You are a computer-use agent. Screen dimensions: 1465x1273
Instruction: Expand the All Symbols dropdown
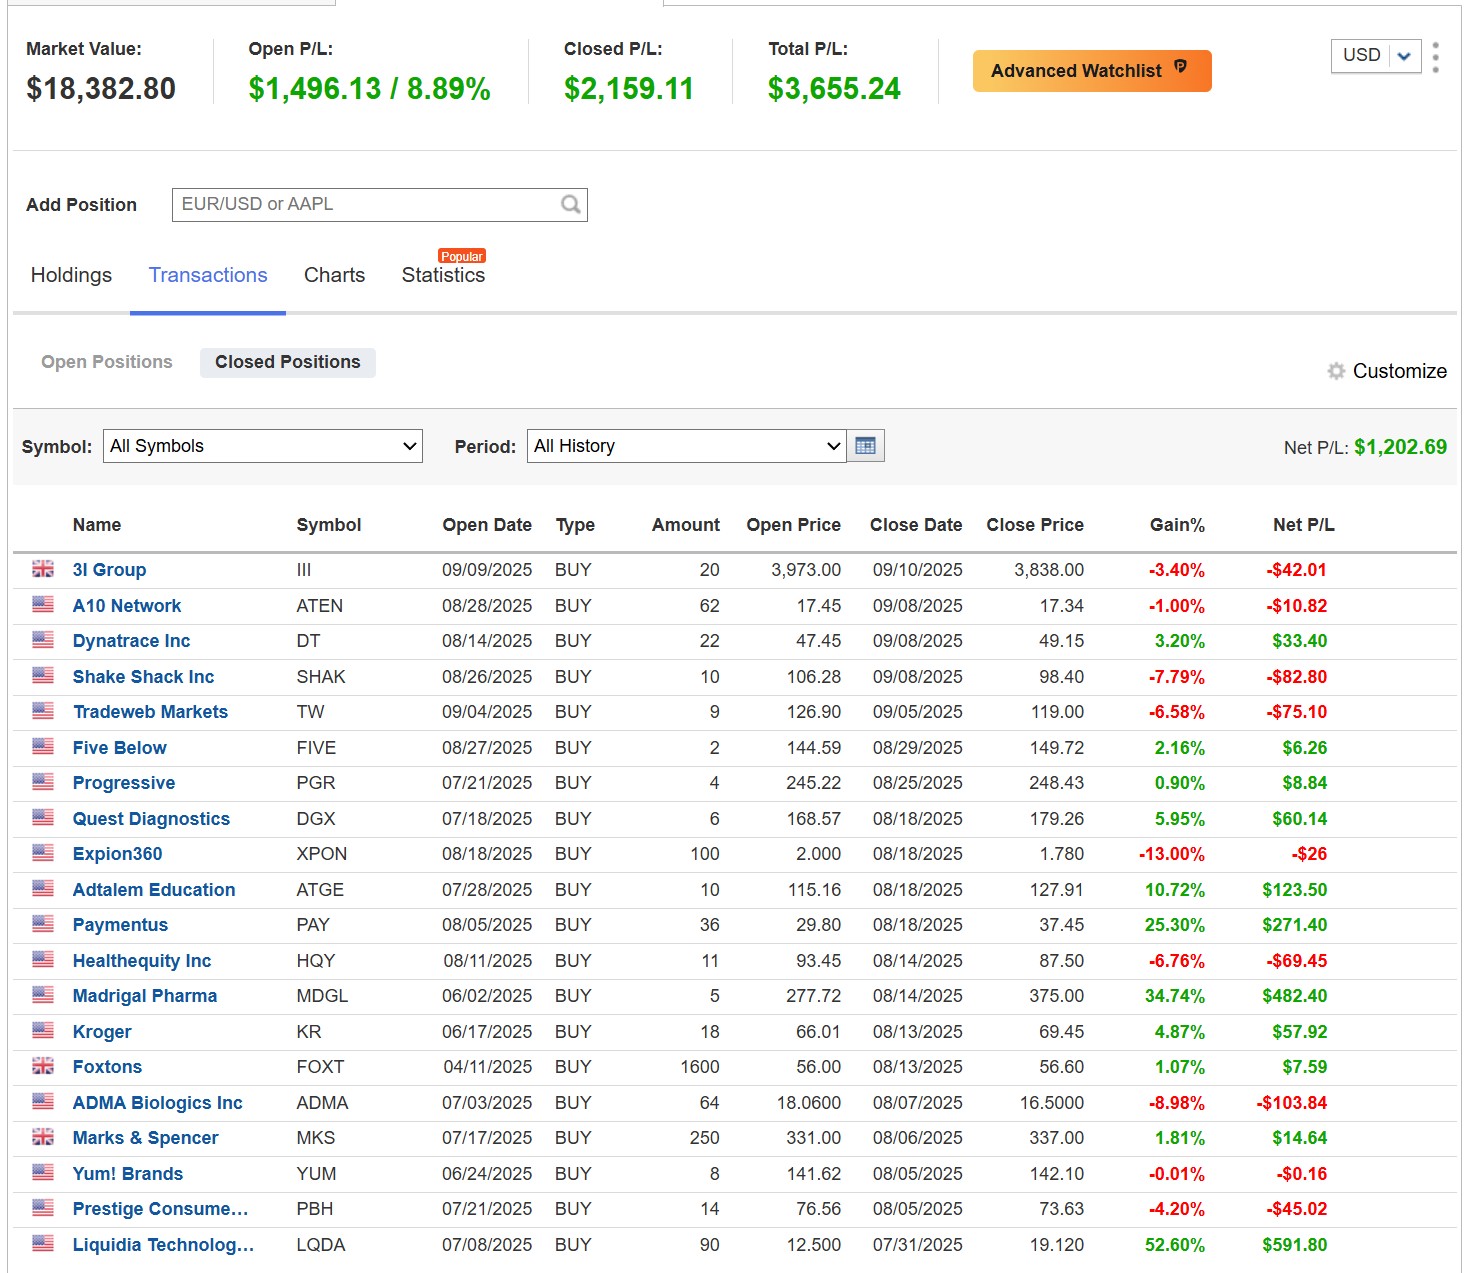coord(263,446)
